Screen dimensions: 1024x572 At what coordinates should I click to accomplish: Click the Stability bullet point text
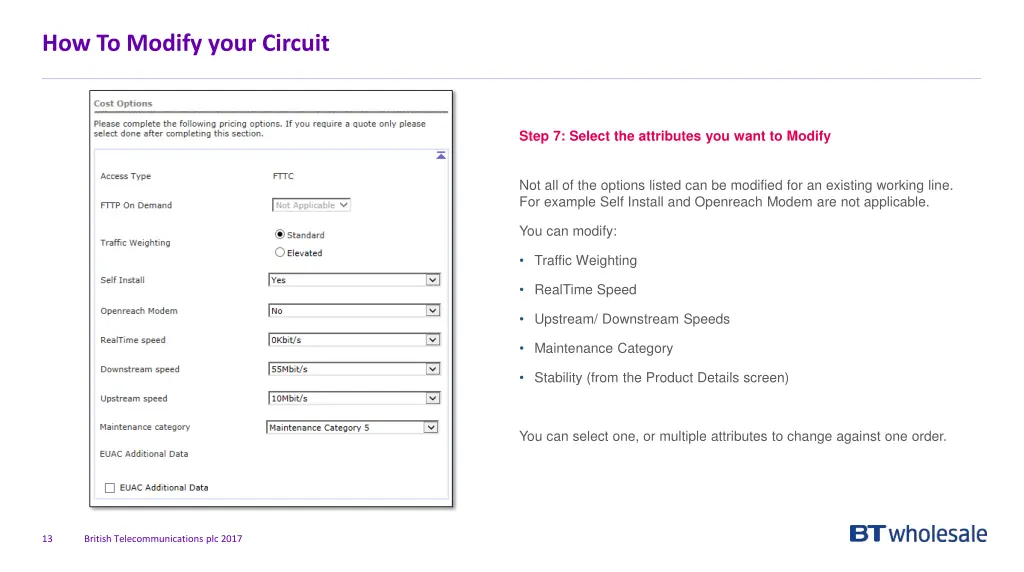(661, 378)
